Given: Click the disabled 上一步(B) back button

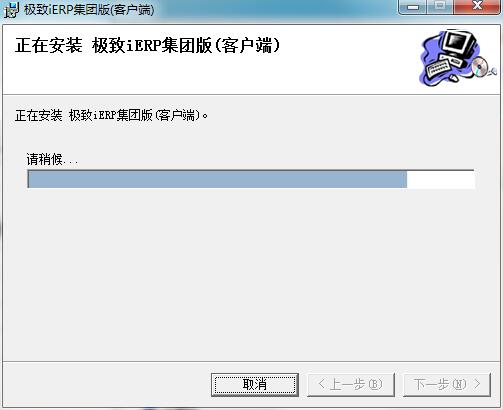Looking at the screenshot, I should (351, 385).
